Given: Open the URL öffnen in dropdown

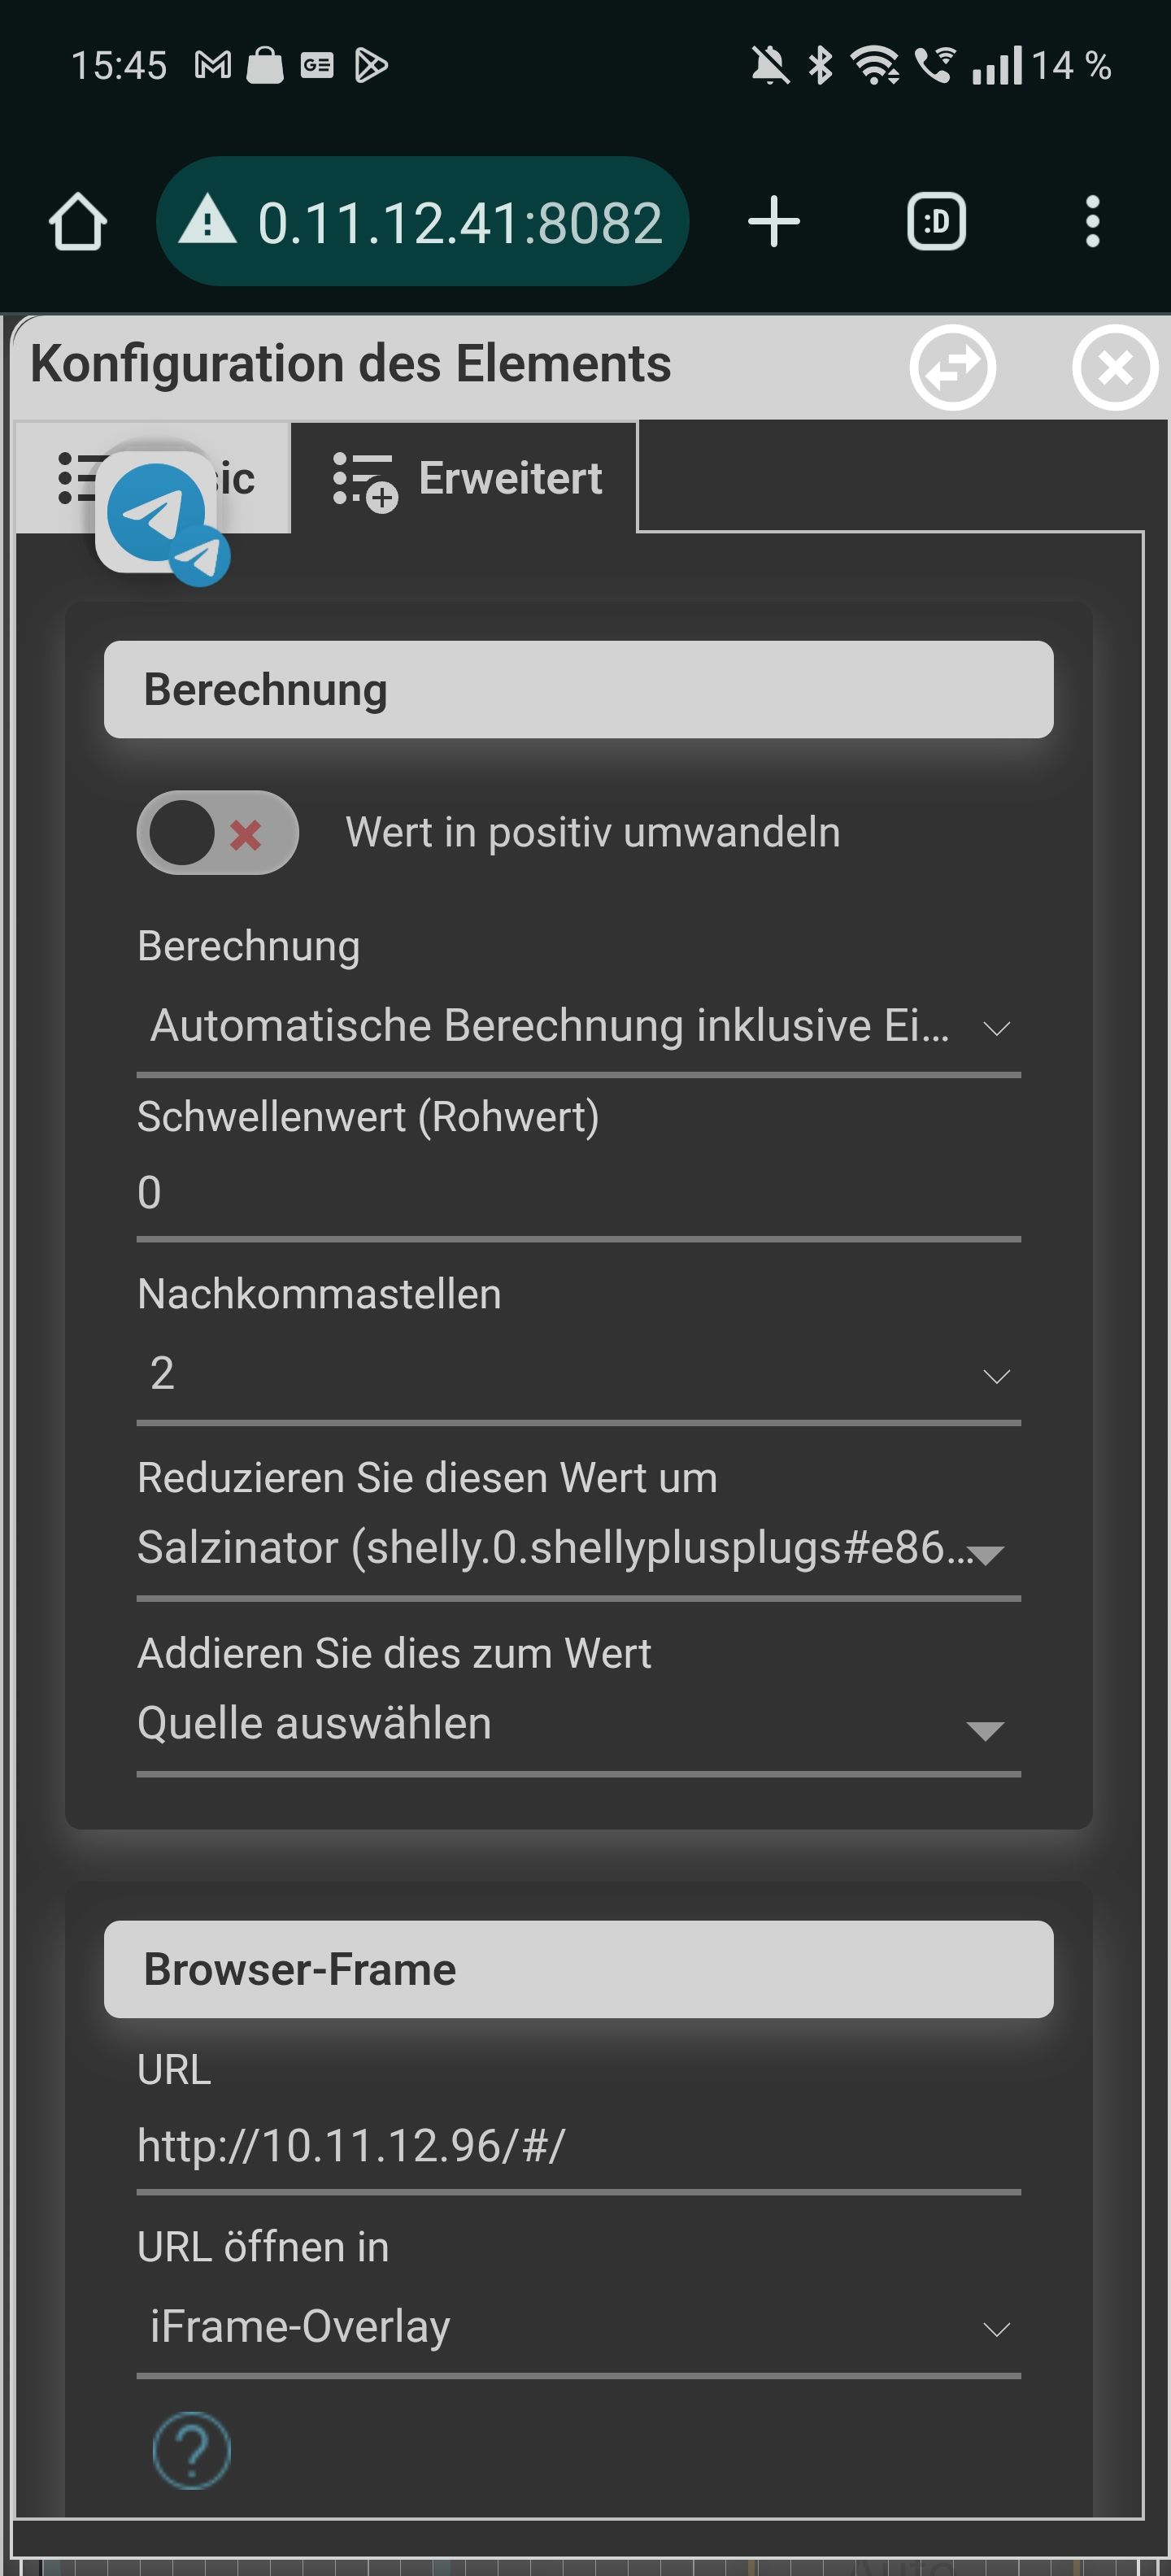Looking at the screenshot, I should (578, 2328).
